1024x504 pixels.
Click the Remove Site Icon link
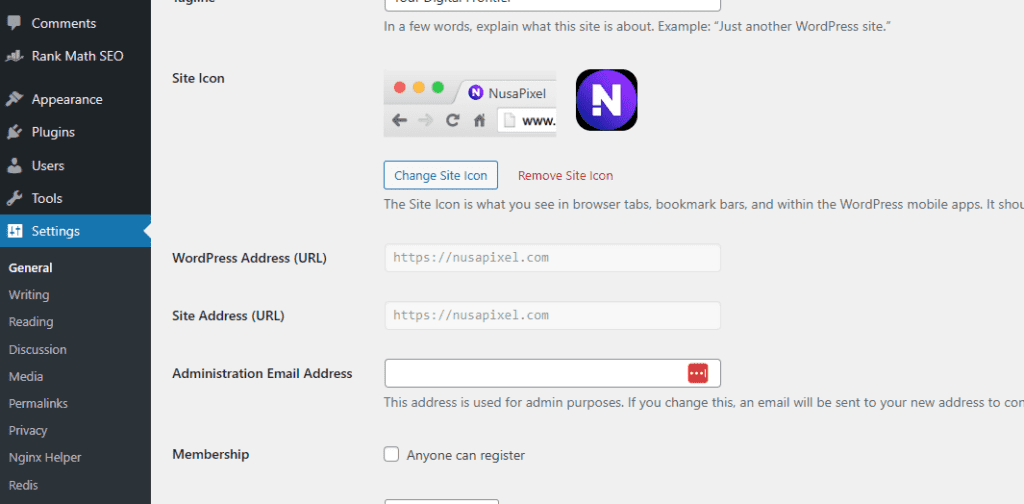(565, 176)
